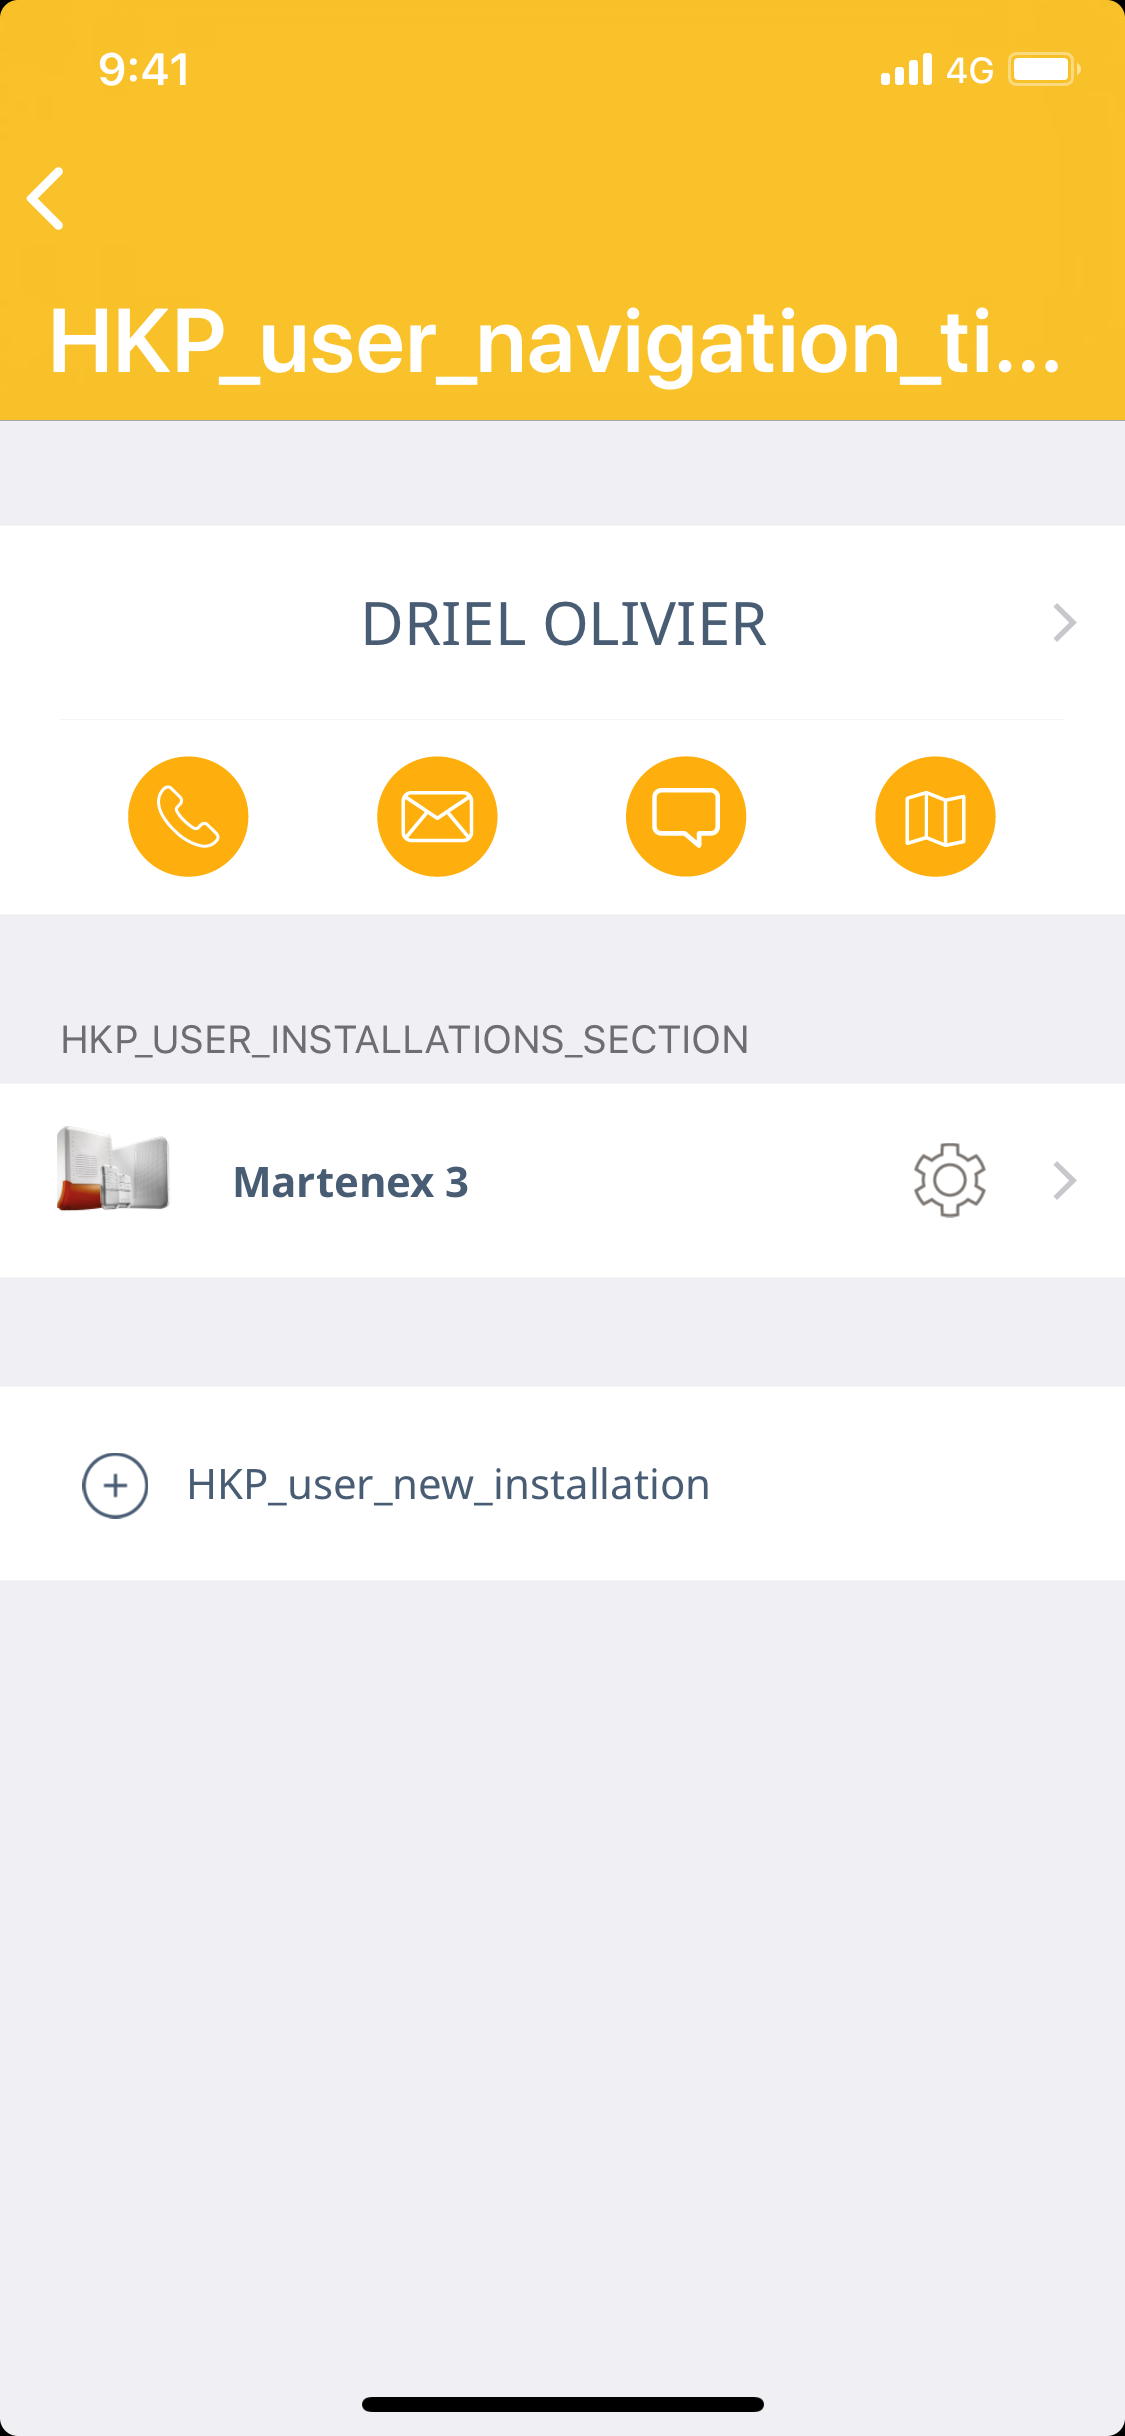Expand the chevron beside DRIEL OLIVIER

tap(1064, 623)
